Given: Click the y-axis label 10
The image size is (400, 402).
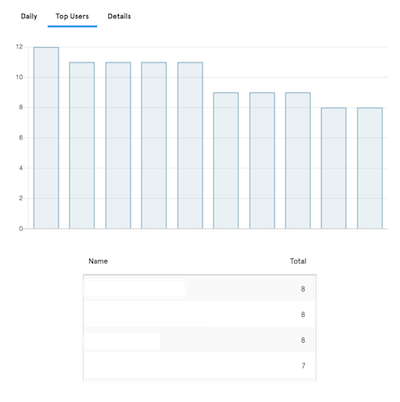Looking at the screenshot, I should pos(19,77).
